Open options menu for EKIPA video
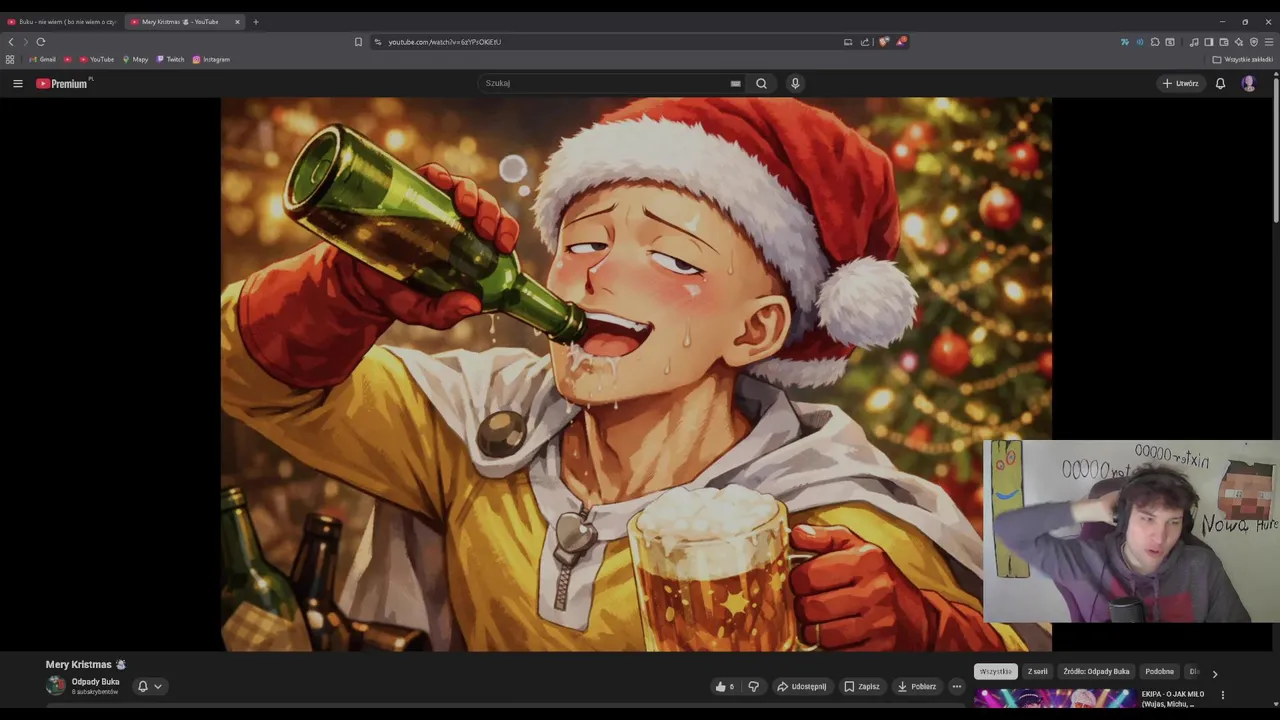The image size is (1280, 720). click(1222, 695)
